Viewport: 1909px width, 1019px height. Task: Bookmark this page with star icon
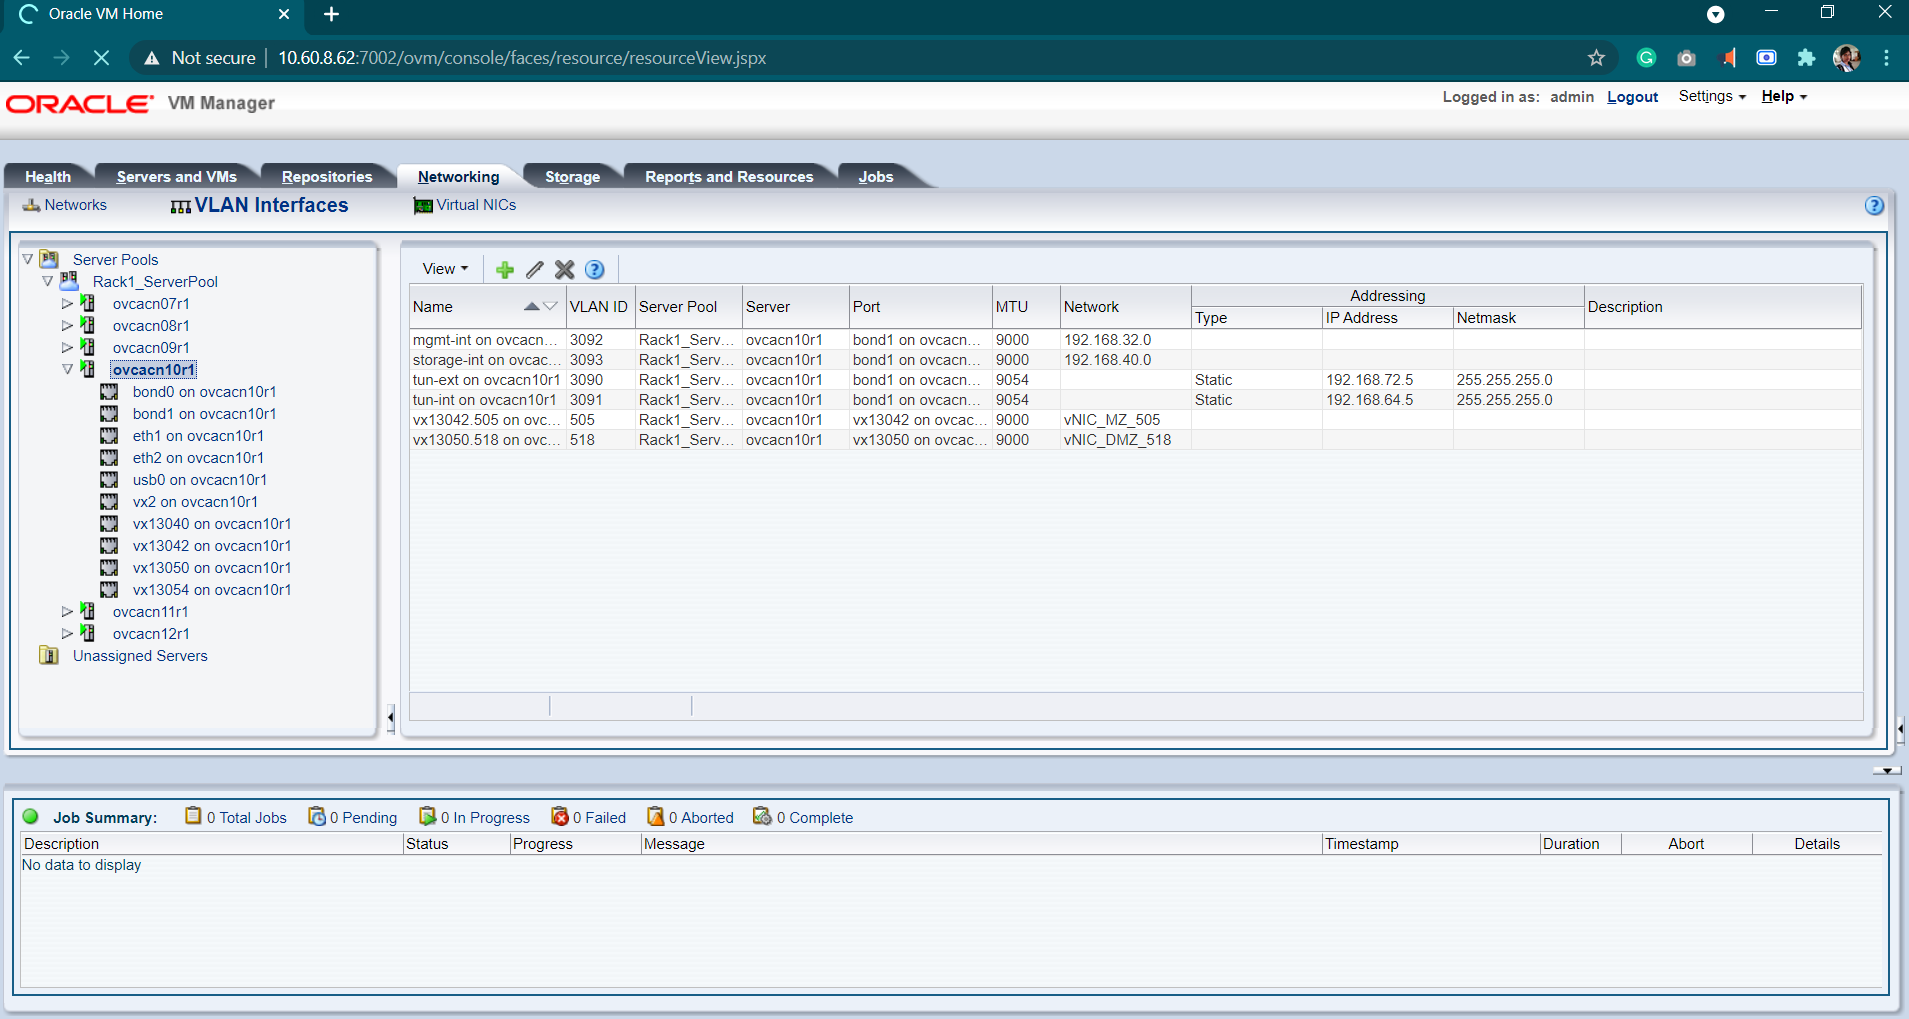click(x=1596, y=58)
